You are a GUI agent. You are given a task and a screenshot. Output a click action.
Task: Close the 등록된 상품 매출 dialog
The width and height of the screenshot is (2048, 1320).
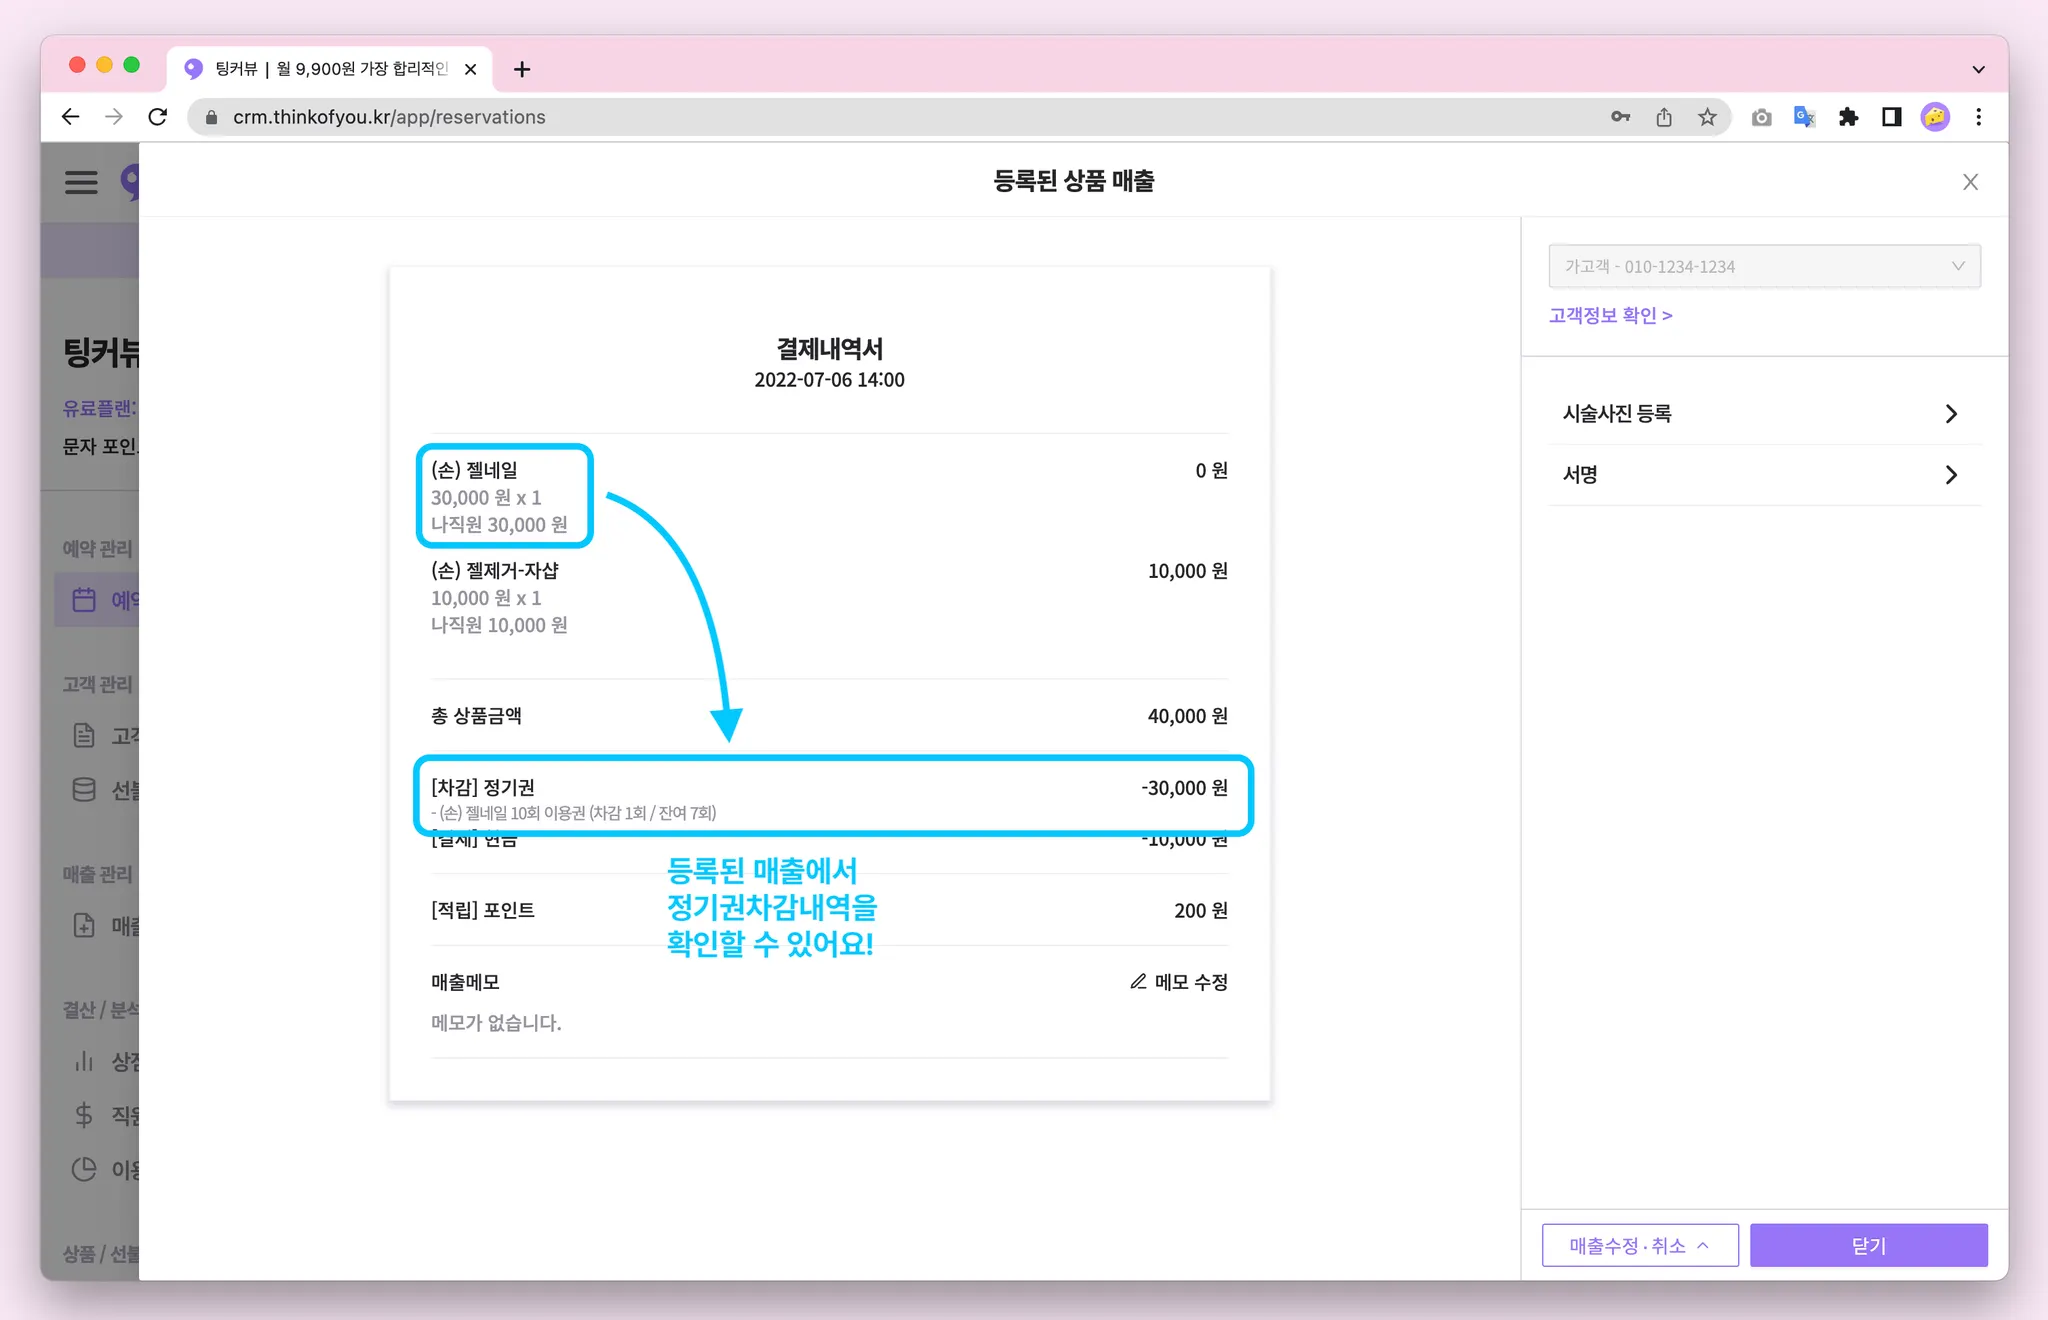[1970, 182]
